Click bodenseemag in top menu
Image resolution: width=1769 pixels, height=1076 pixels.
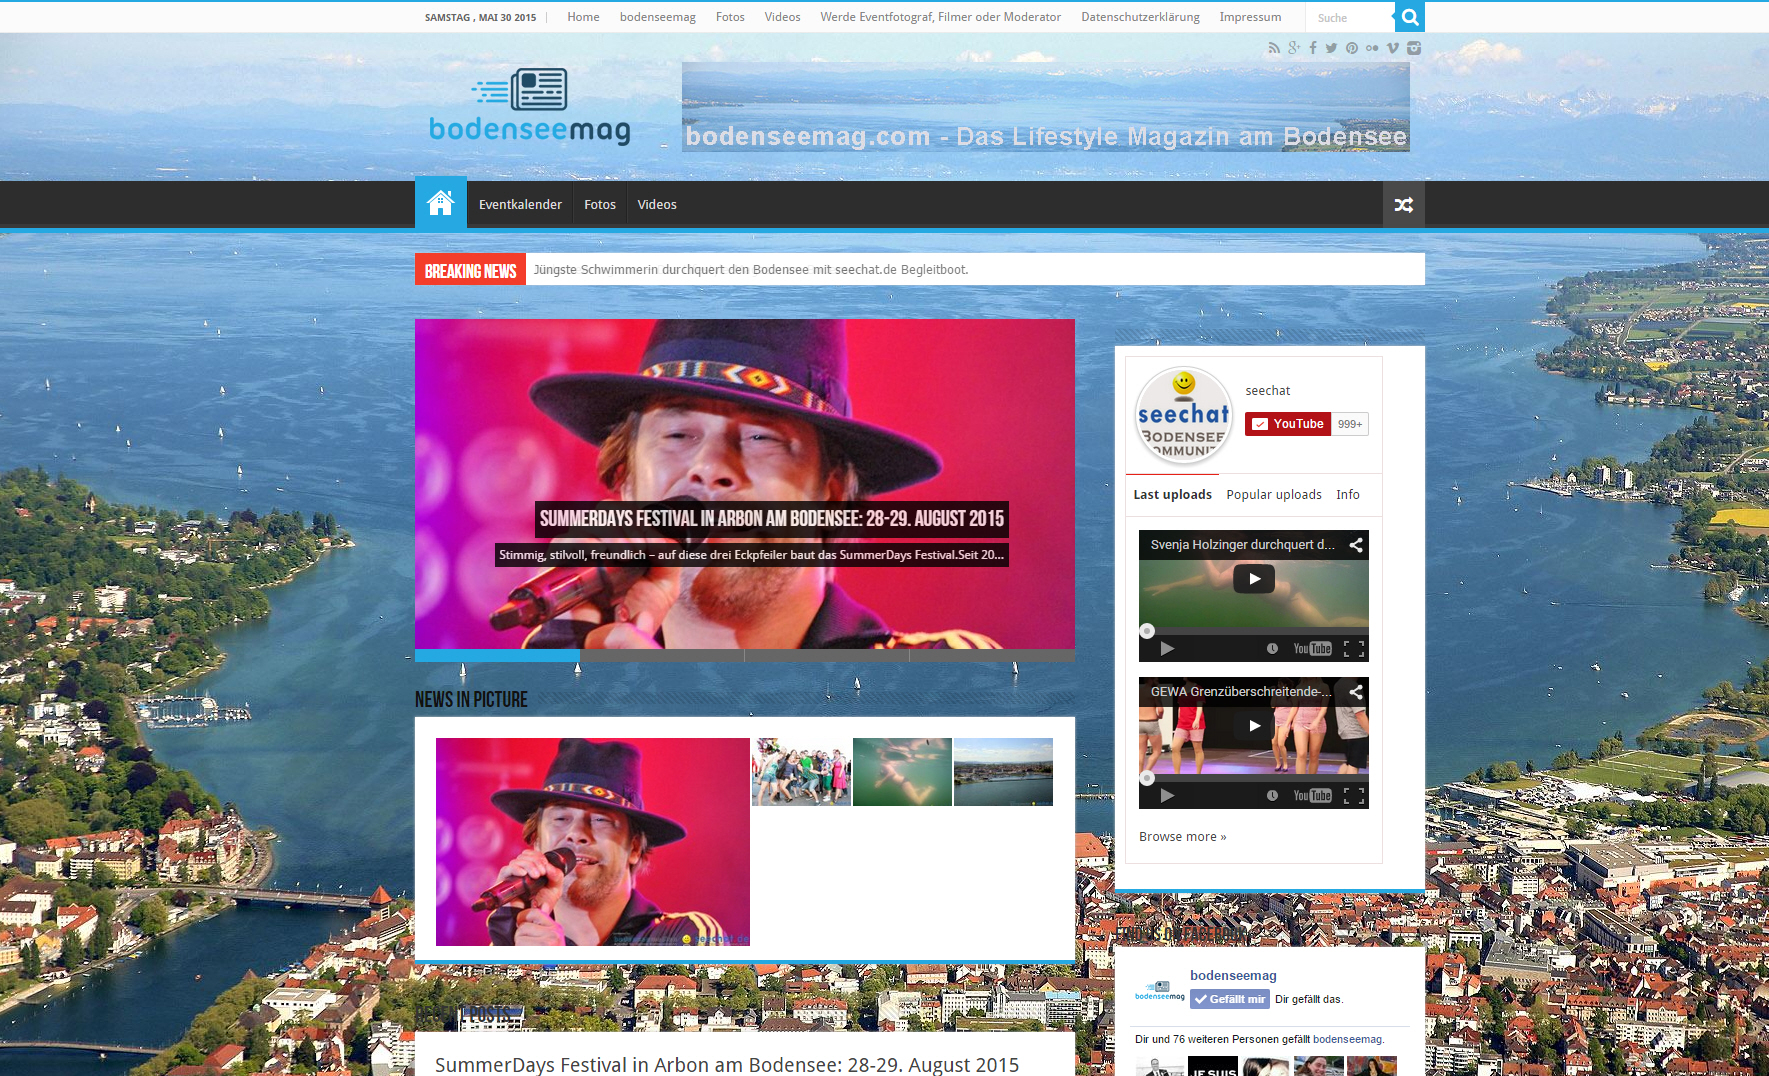coord(657,17)
